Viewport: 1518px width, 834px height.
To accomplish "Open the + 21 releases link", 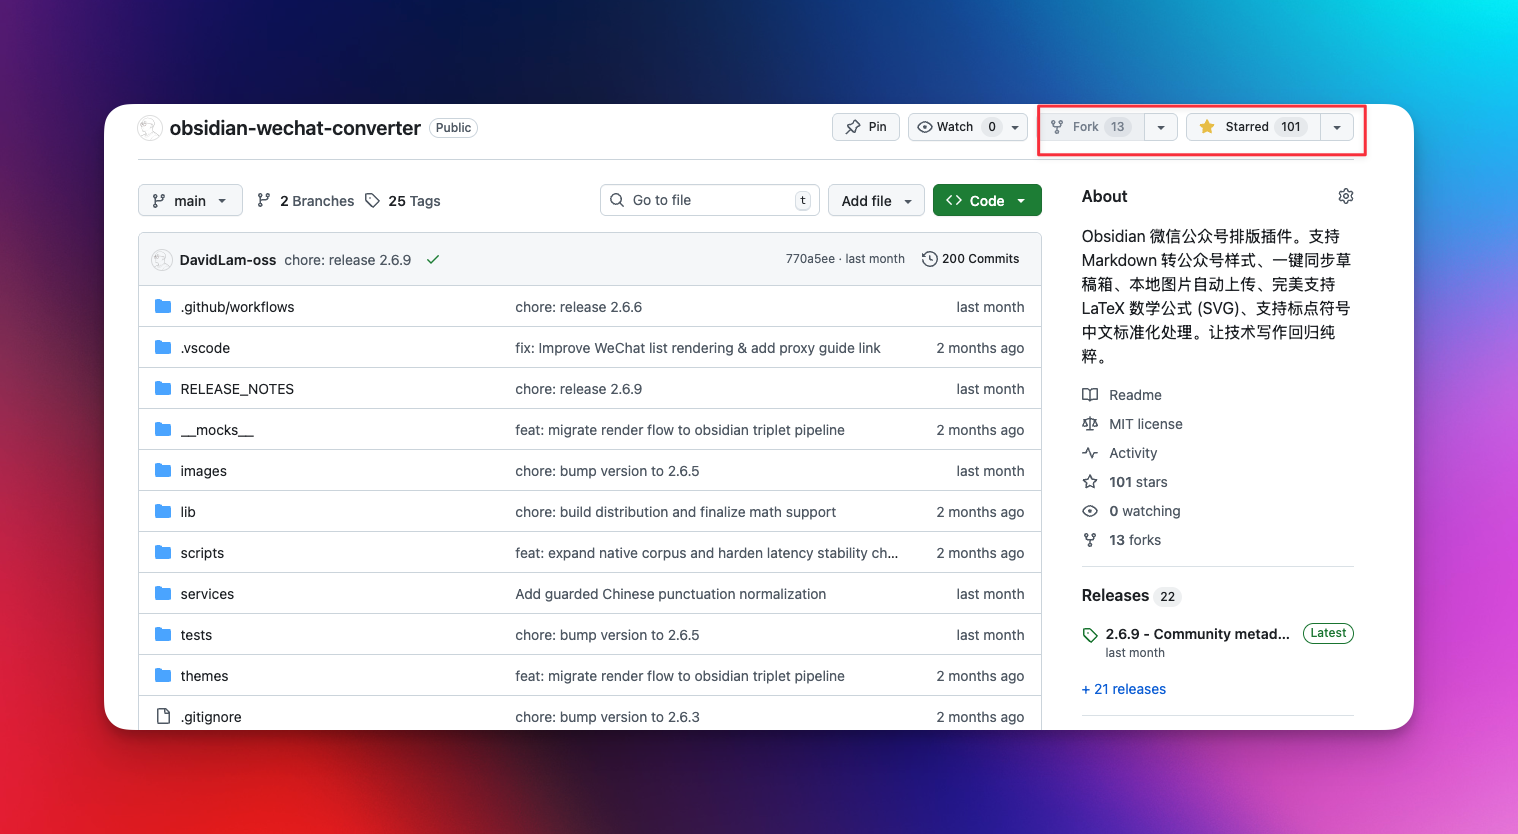I will tap(1124, 689).
